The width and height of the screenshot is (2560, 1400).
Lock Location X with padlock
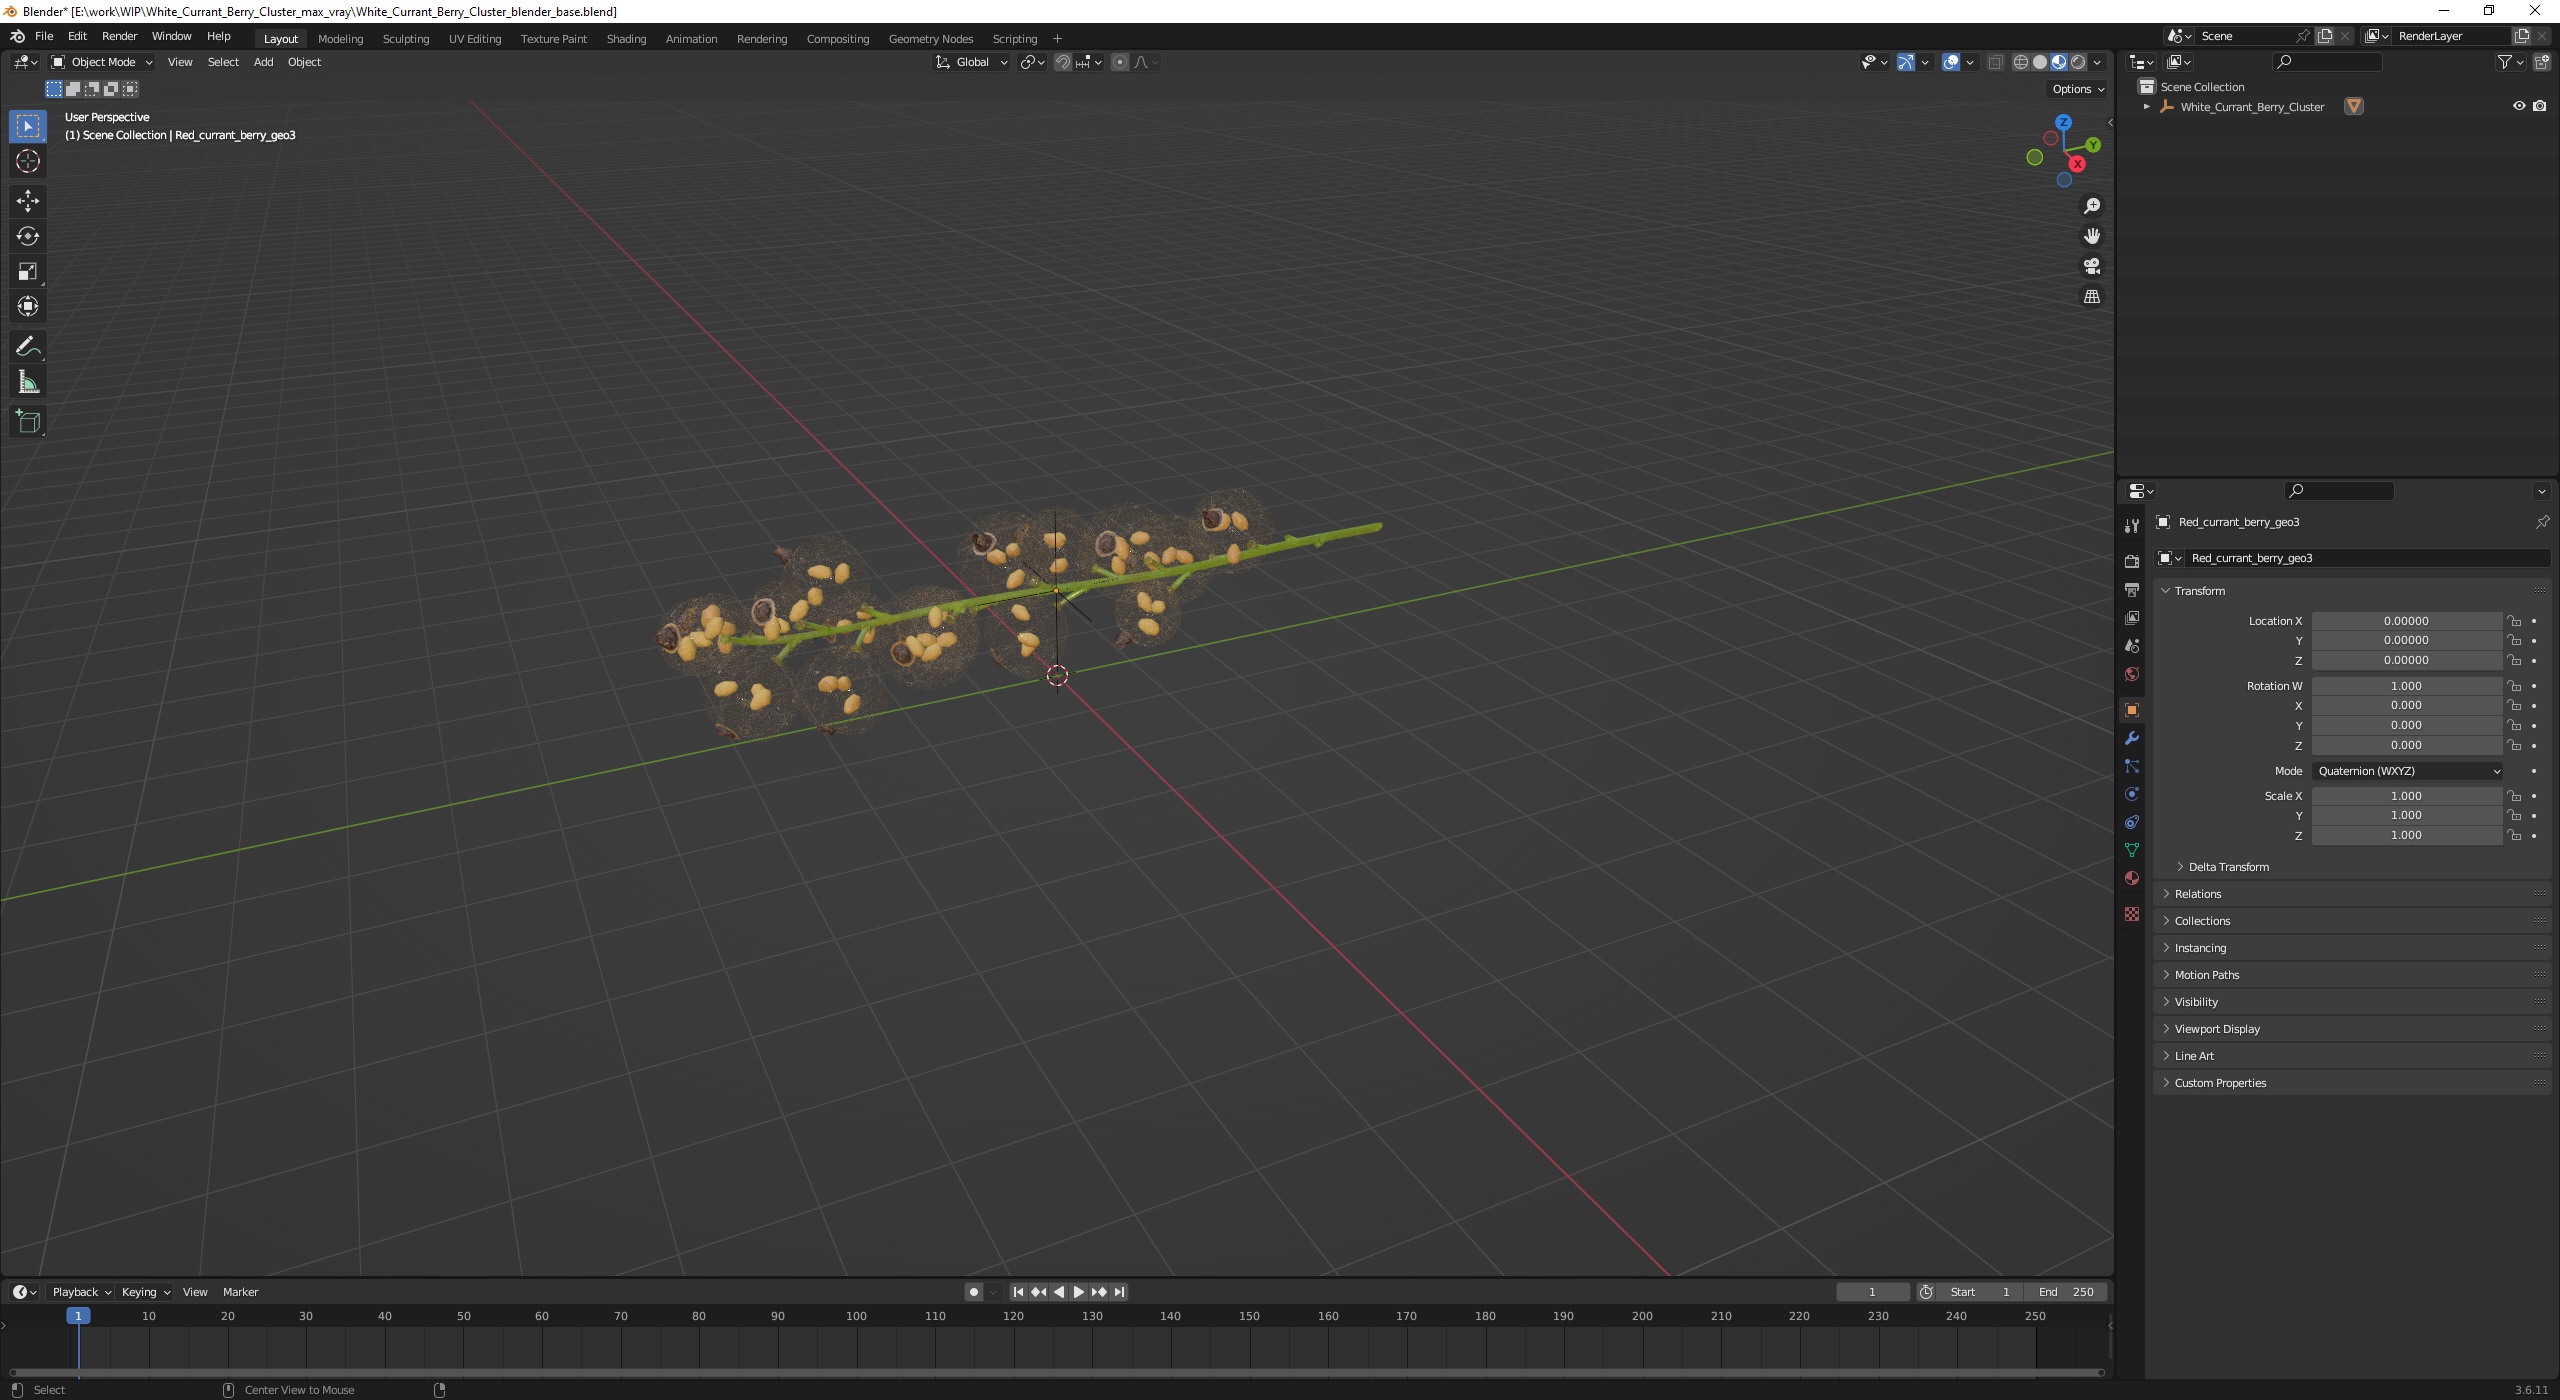click(2513, 621)
